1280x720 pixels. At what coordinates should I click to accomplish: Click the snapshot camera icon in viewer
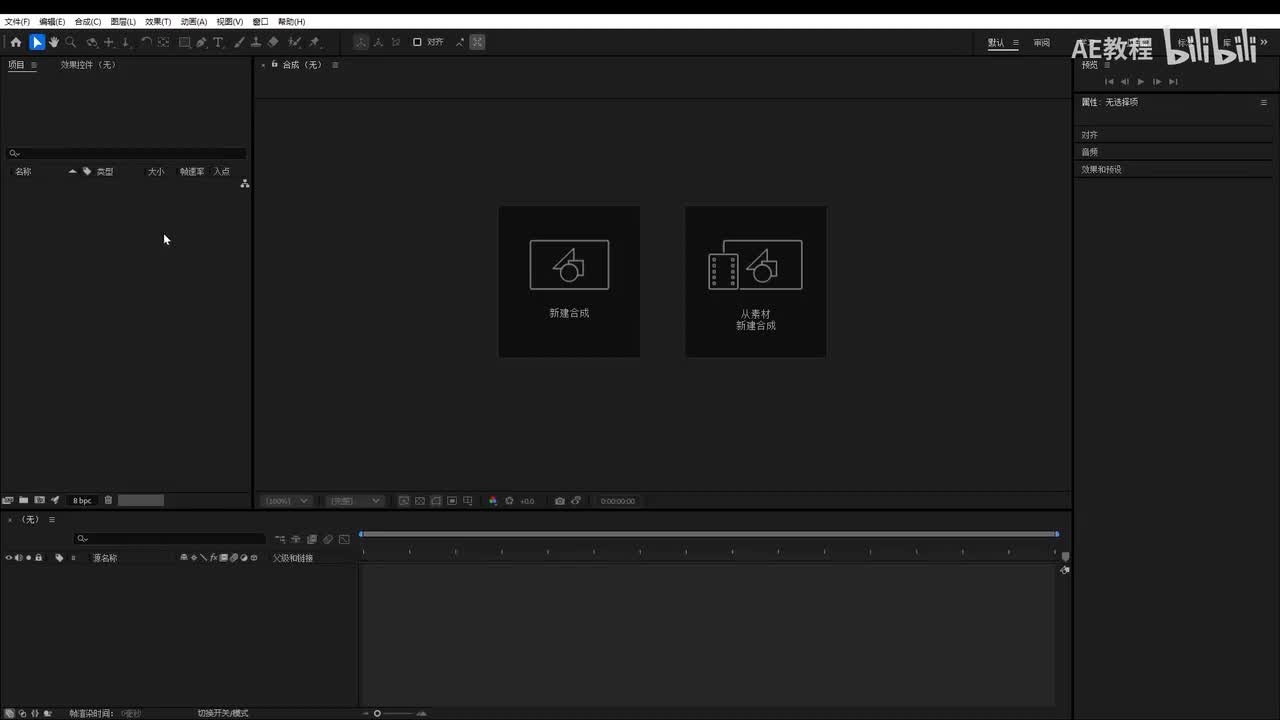[560, 501]
